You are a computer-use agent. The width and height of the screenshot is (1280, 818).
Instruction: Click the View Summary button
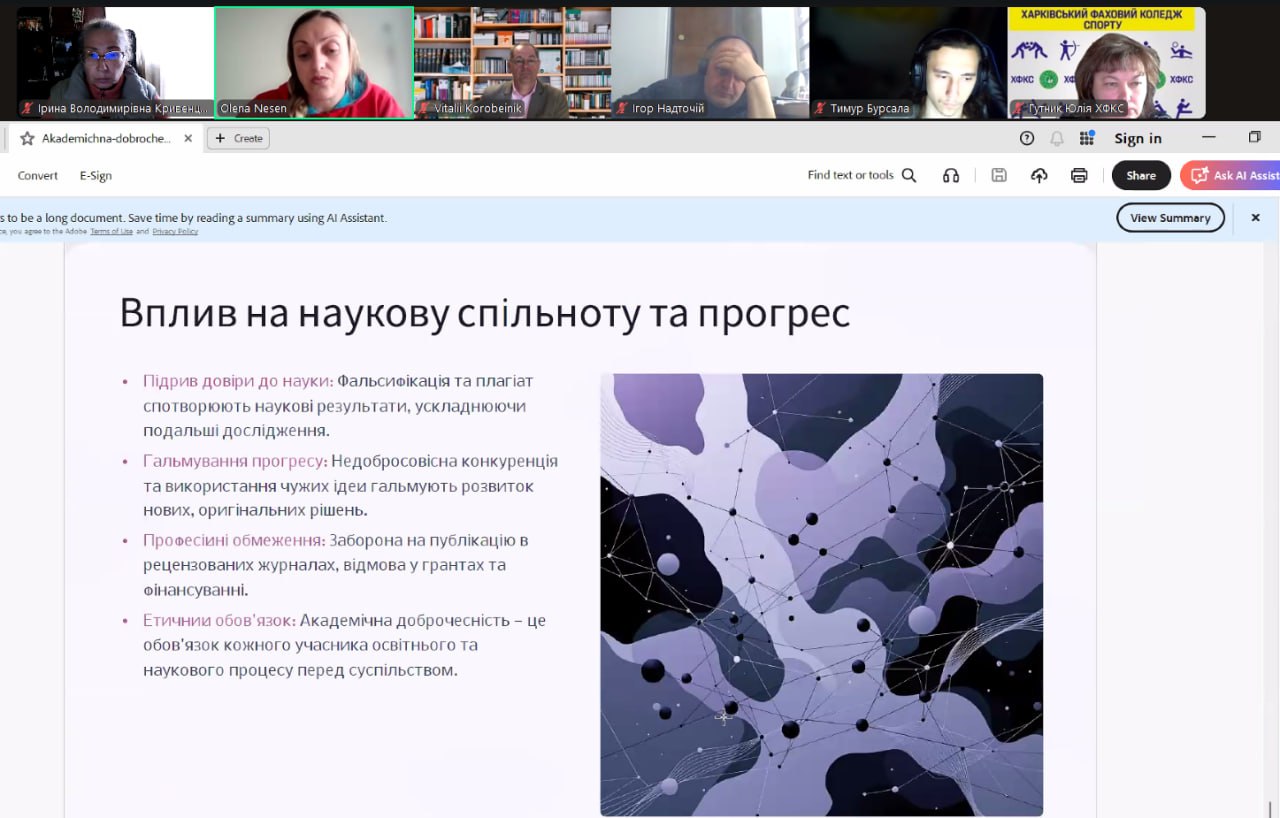coord(1170,217)
